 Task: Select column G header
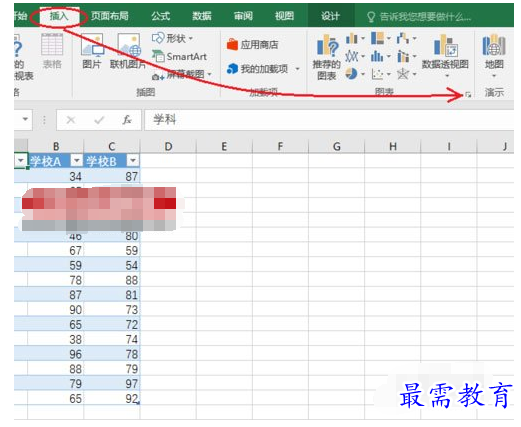pyautogui.click(x=337, y=146)
